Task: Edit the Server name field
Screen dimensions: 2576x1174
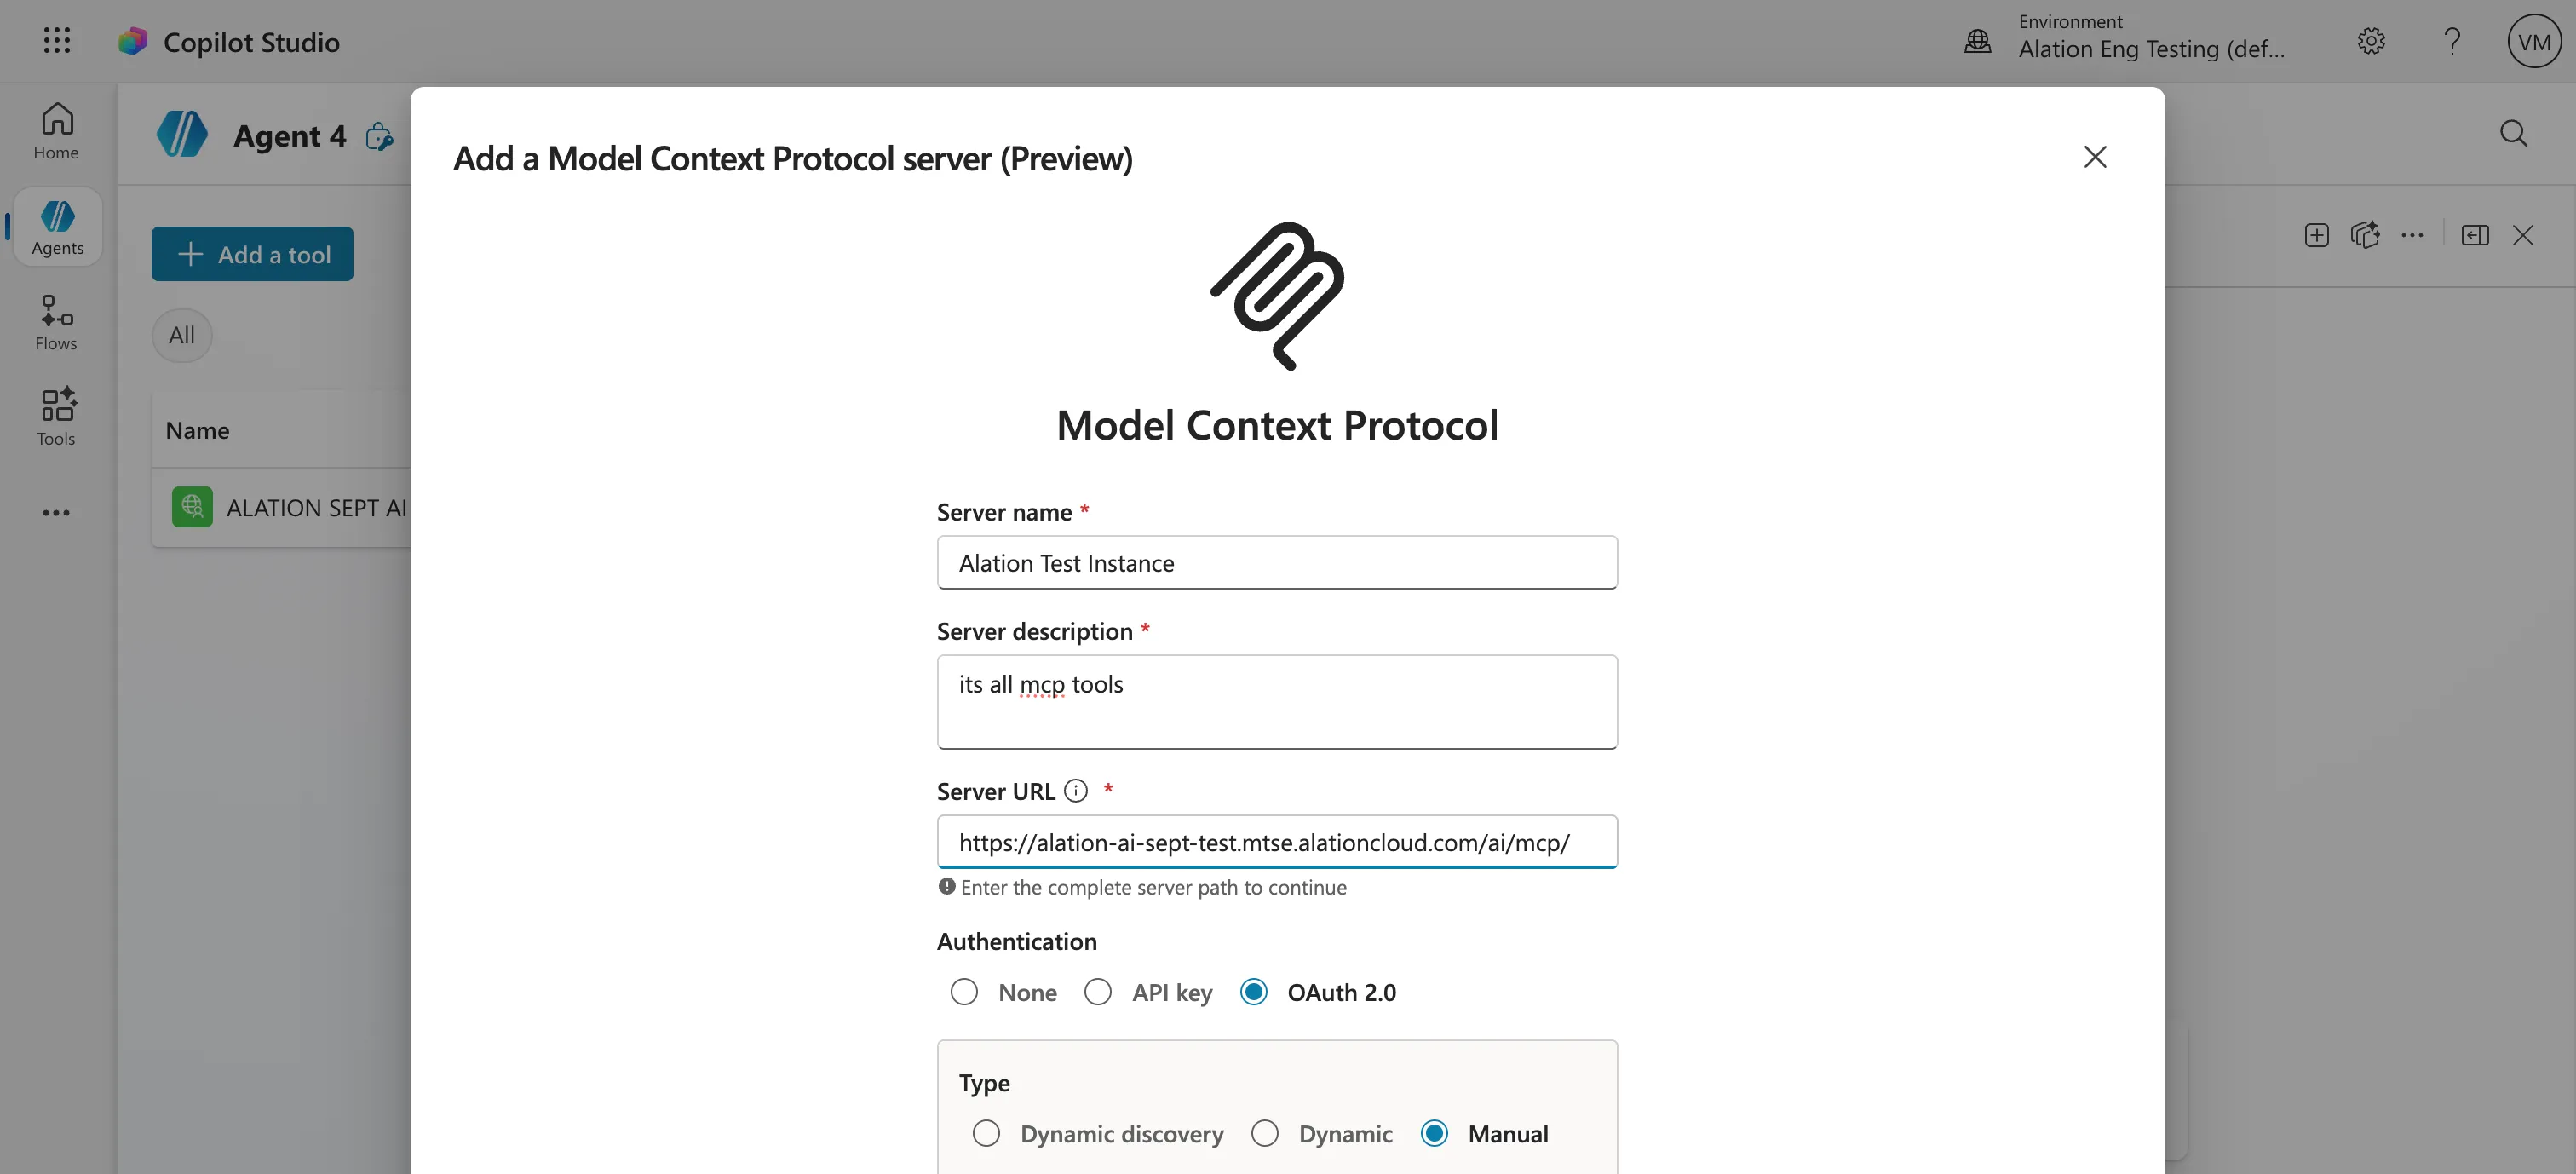Action: [x=1276, y=562]
